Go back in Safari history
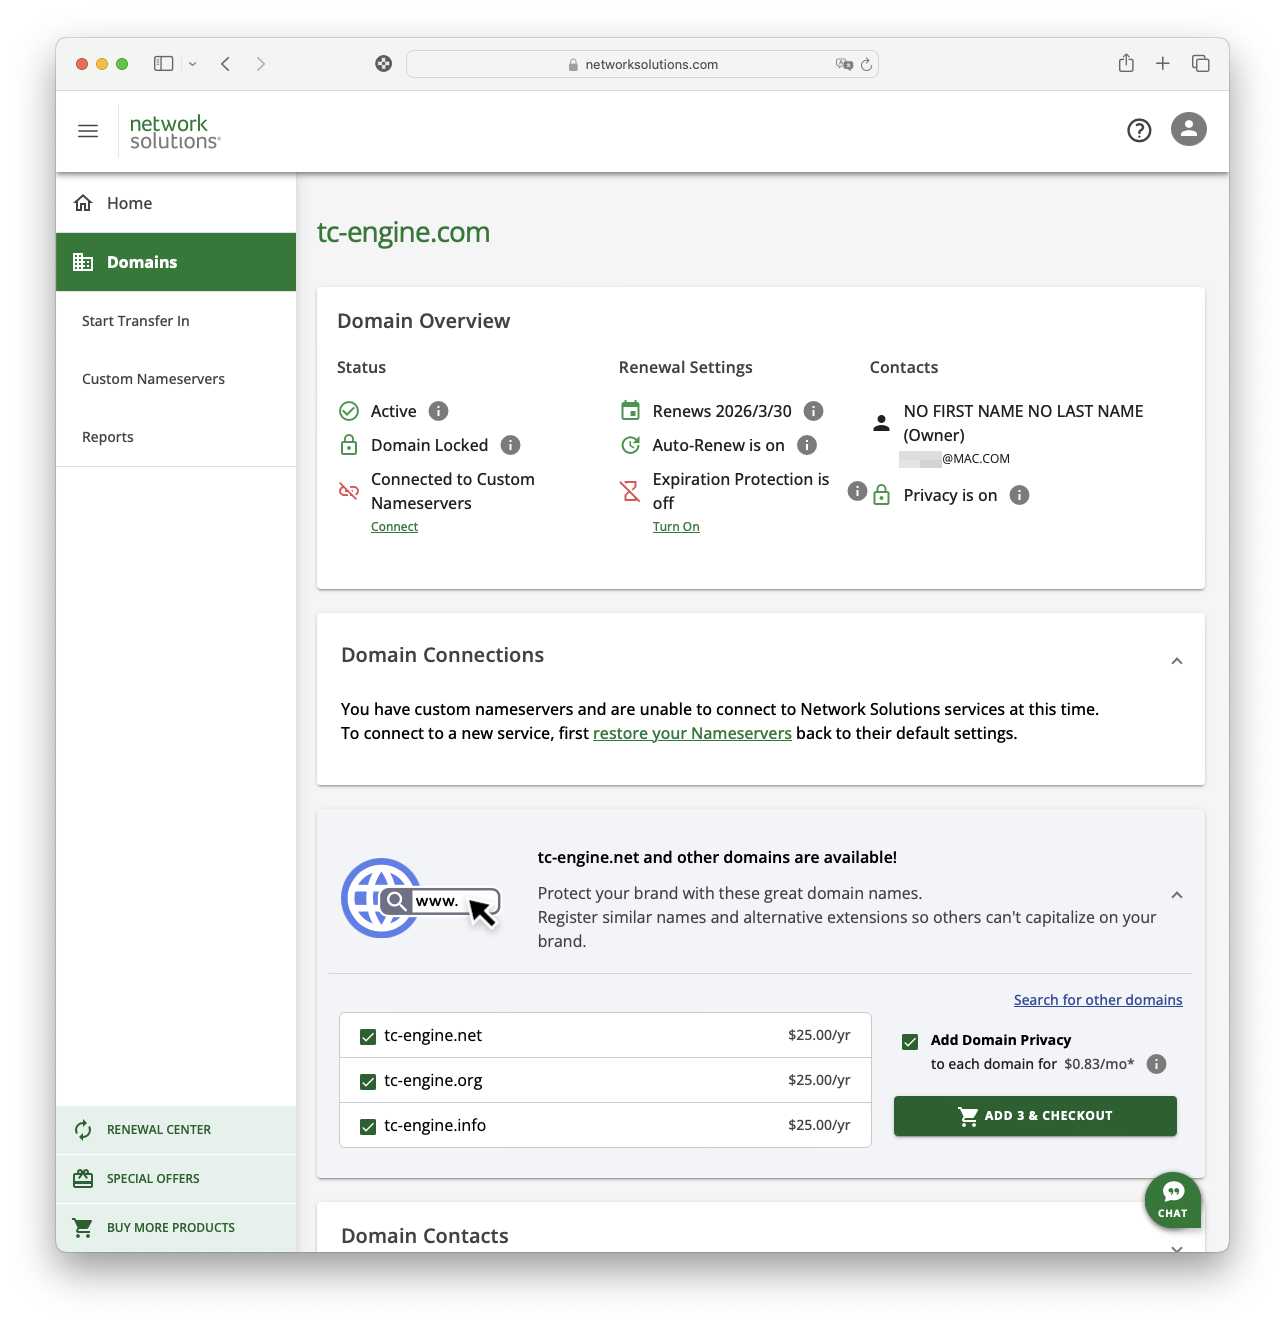 pyautogui.click(x=226, y=64)
